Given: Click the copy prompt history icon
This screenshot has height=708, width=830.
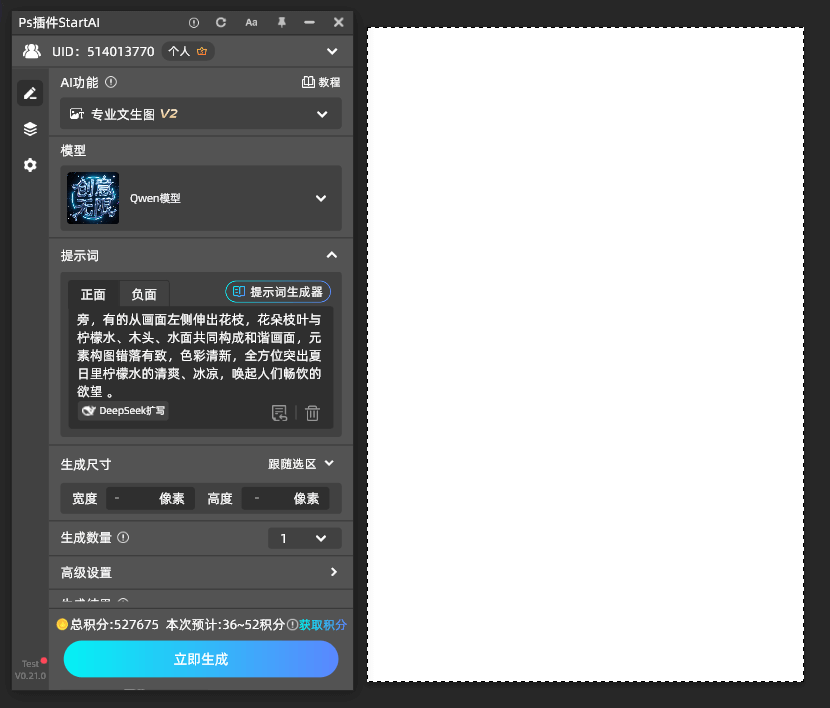Looking at the screenshot, I should tap(280, 412).
